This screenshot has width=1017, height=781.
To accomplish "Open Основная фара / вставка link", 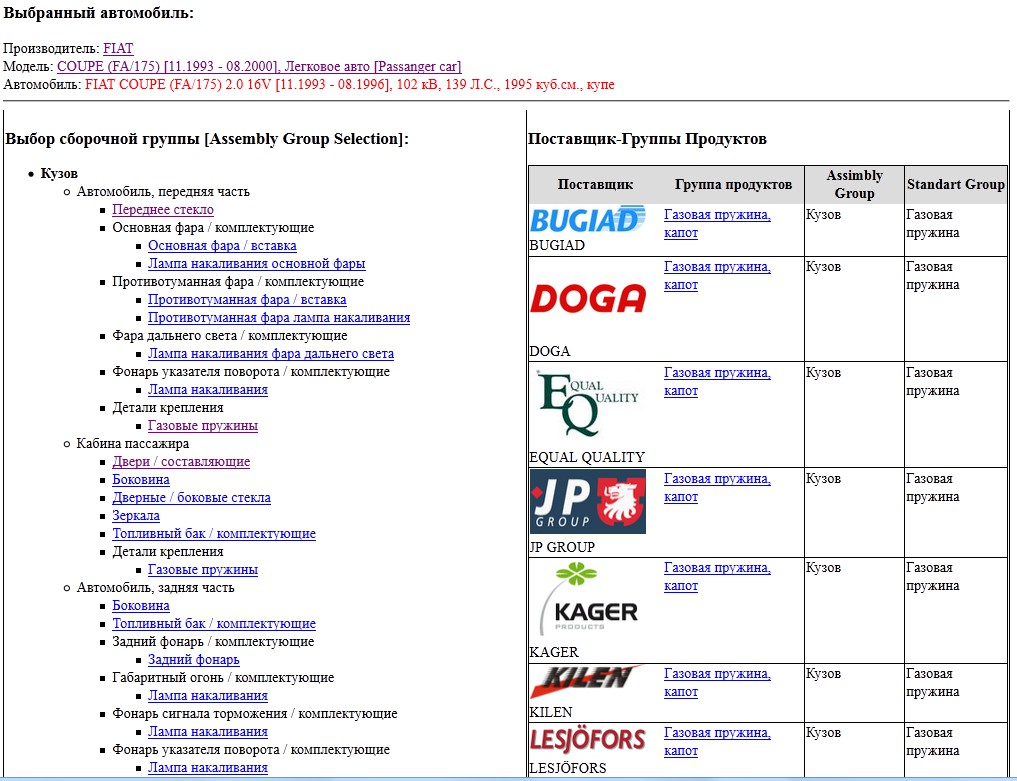I will (222, 246).
